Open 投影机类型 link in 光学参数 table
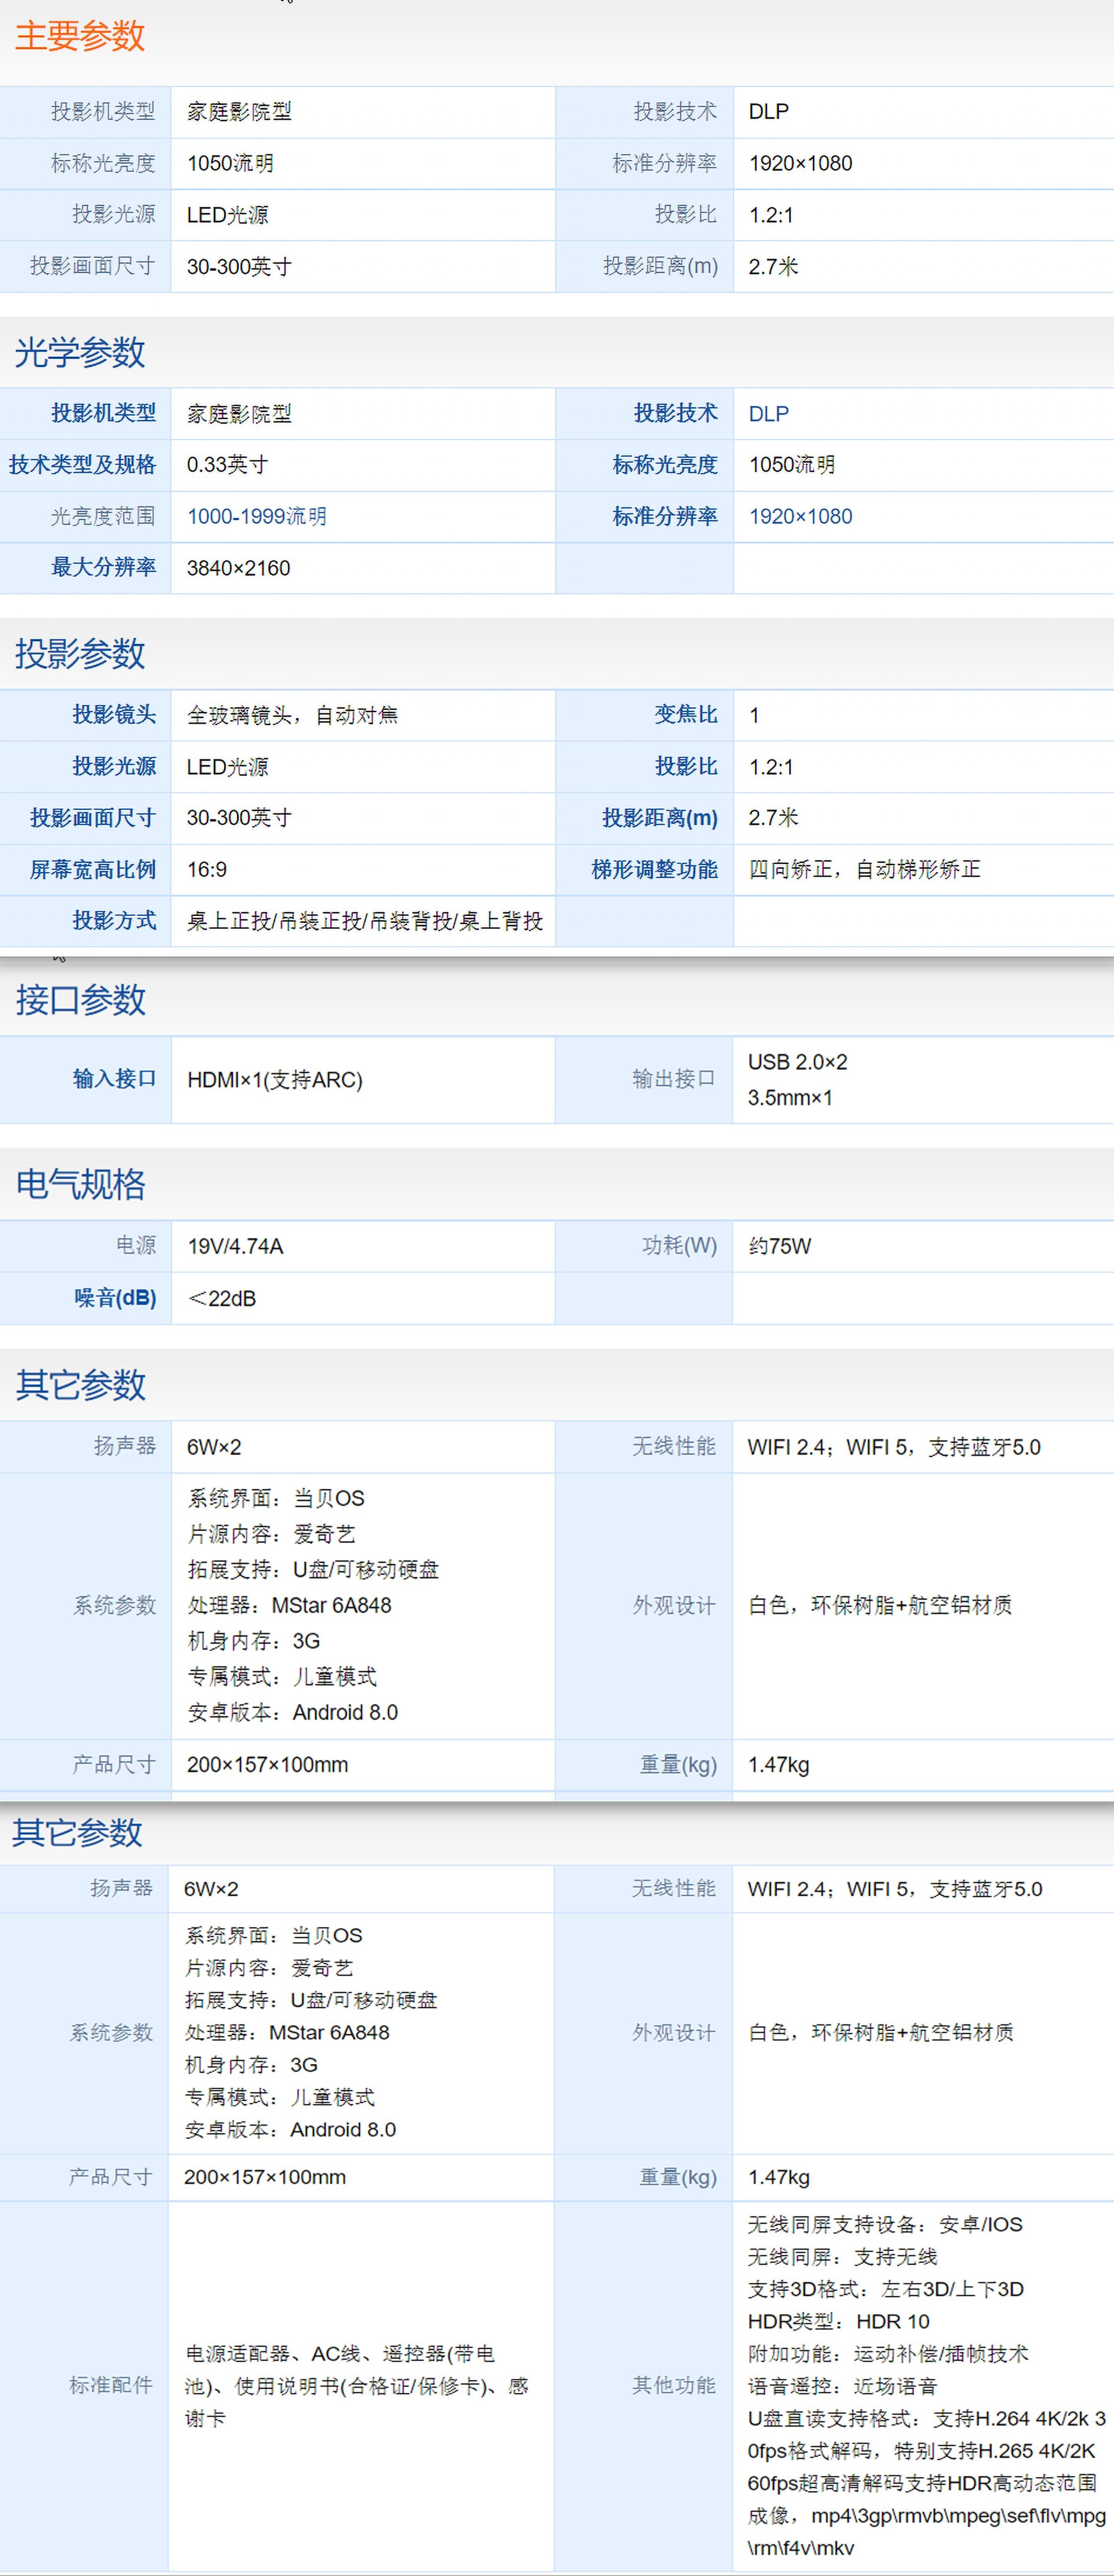The width and height of the screenshot is (1114, 2576). tap(104, 413)
